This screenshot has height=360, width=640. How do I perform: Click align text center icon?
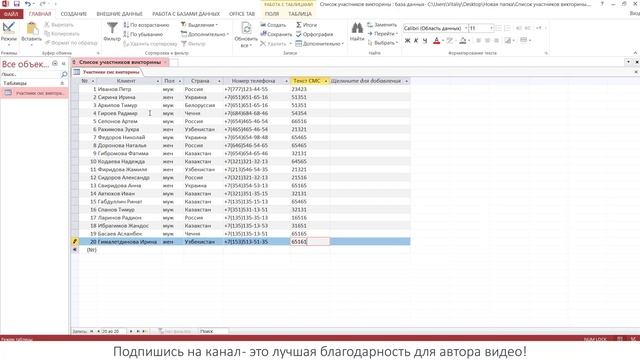point(487,40)
